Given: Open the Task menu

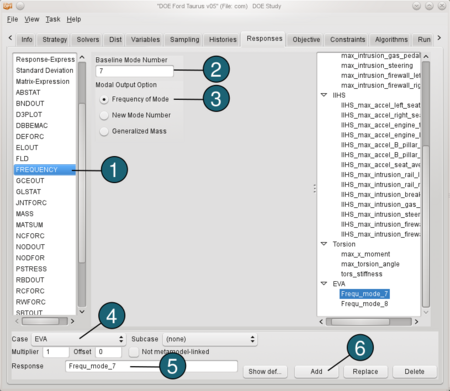Looking at the screenshot, I should point(53,19).
